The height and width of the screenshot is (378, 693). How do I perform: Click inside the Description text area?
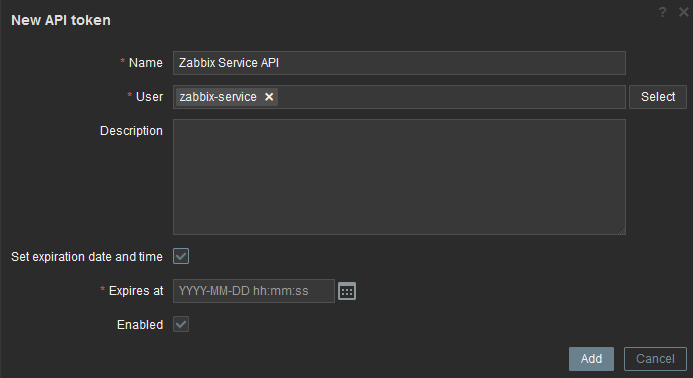tap(399, 177)
